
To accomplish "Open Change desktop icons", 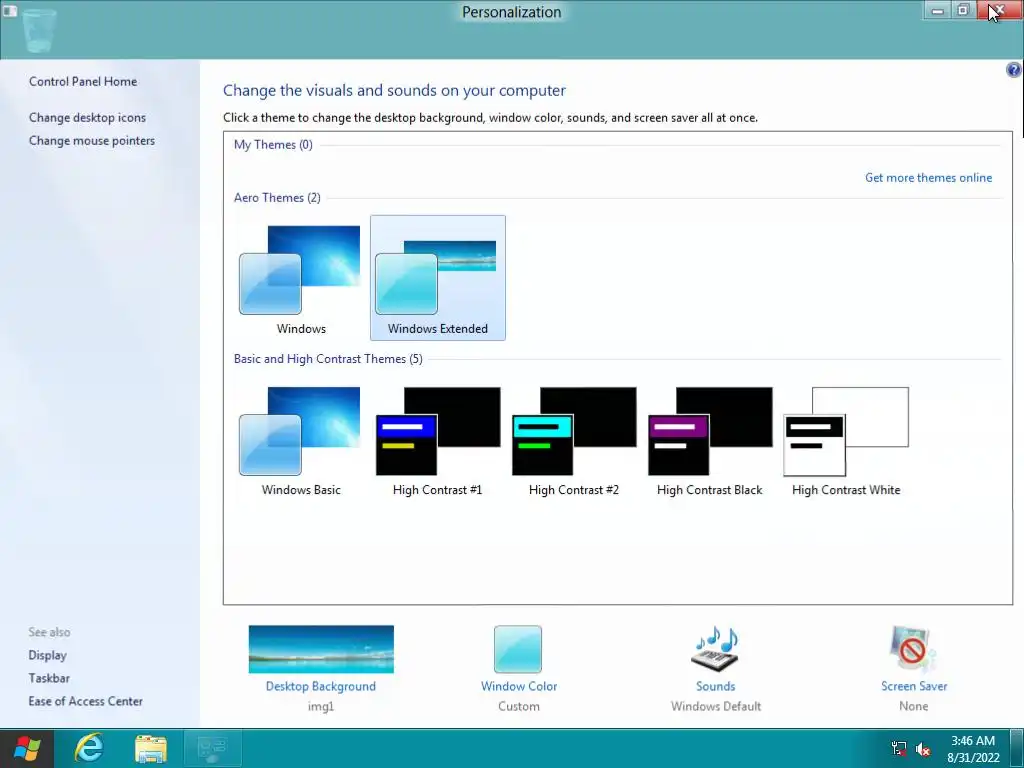I will pyautogui.click(x=87, y=118).
